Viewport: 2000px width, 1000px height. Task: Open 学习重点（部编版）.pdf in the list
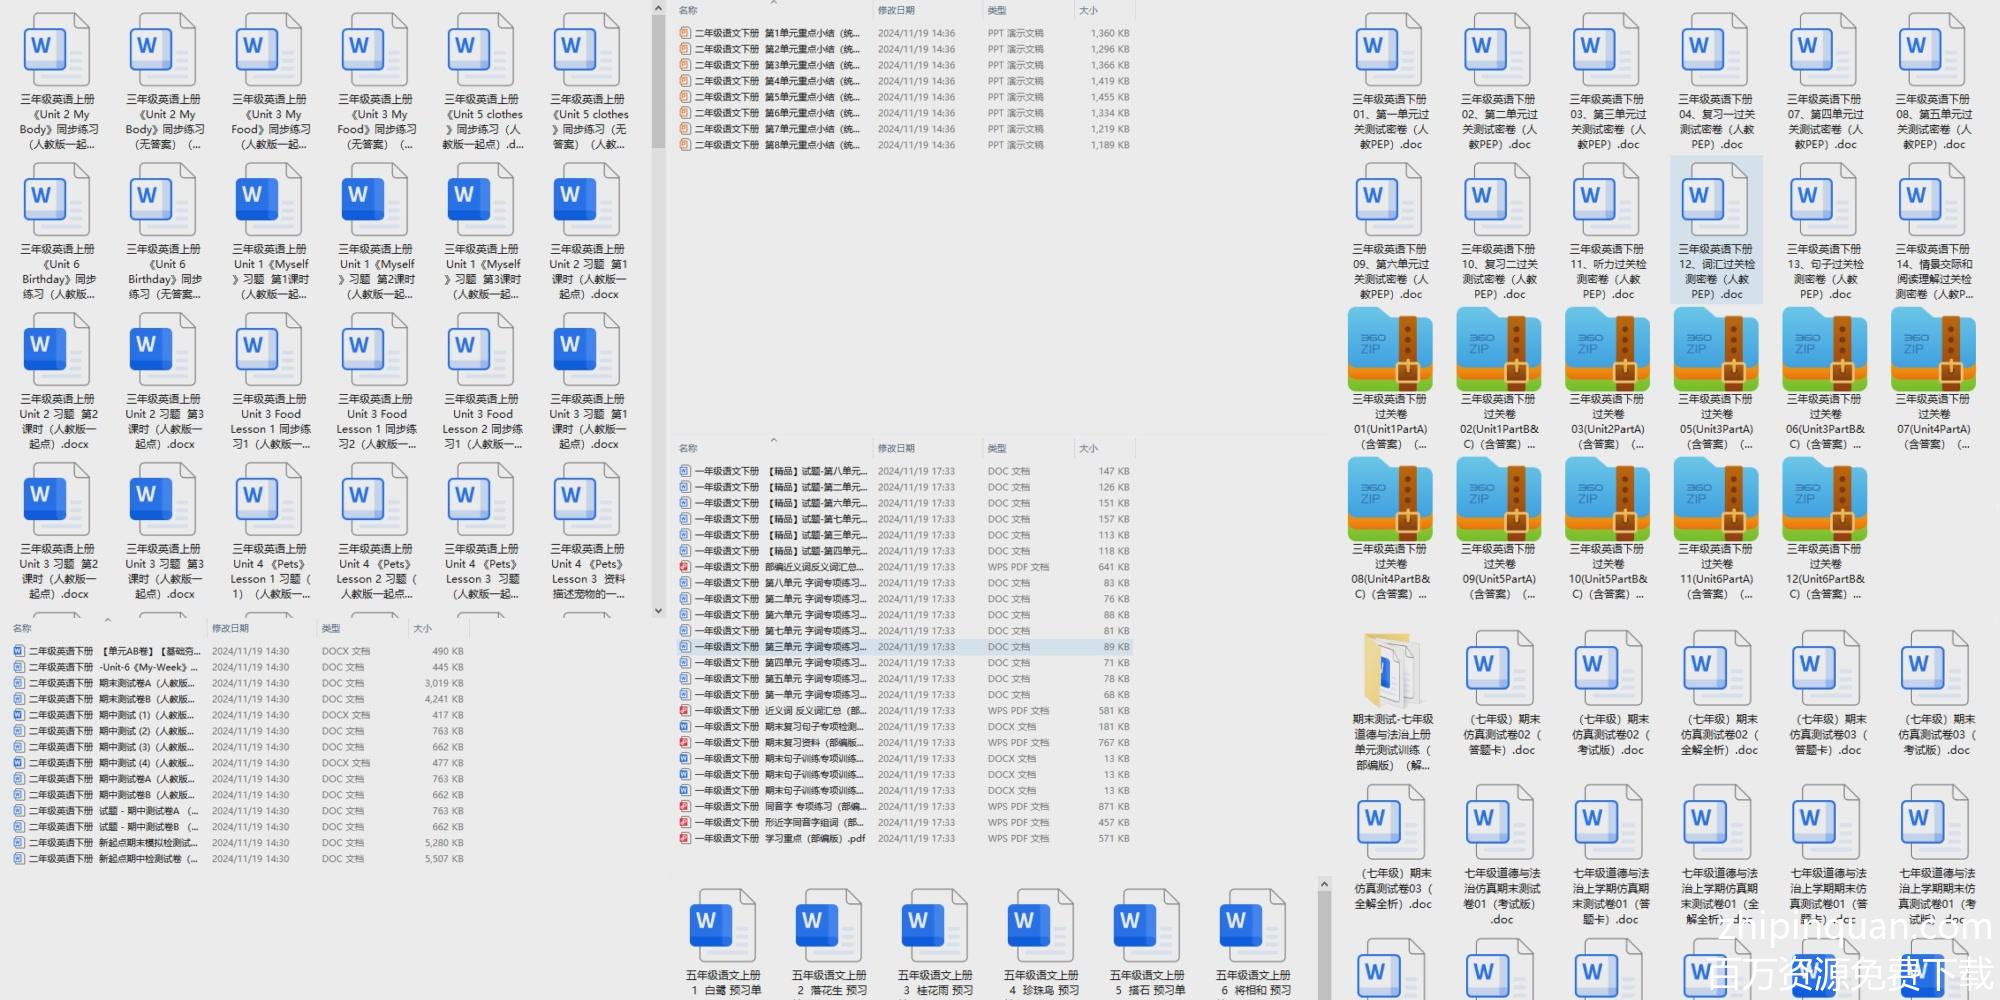pyautogui.click(x=780, y=839)
